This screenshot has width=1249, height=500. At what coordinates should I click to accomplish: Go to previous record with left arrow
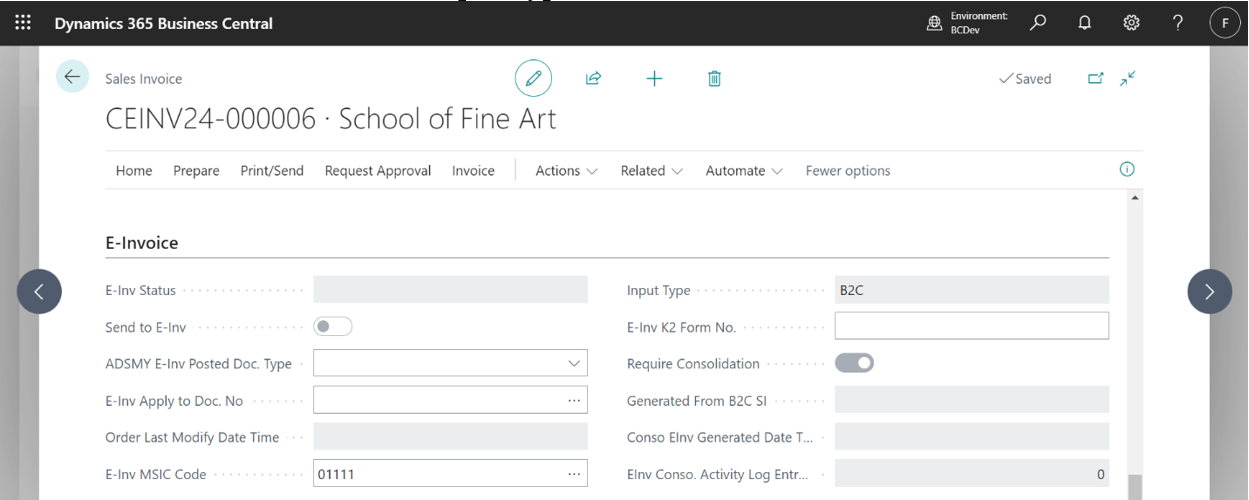(39, 291)
